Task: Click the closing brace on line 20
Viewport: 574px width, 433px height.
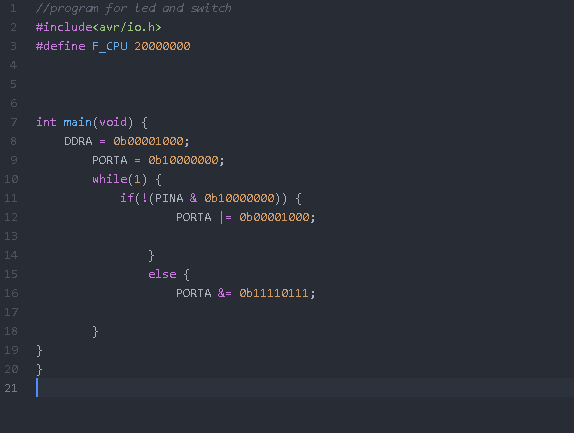Action: [40, 370]
